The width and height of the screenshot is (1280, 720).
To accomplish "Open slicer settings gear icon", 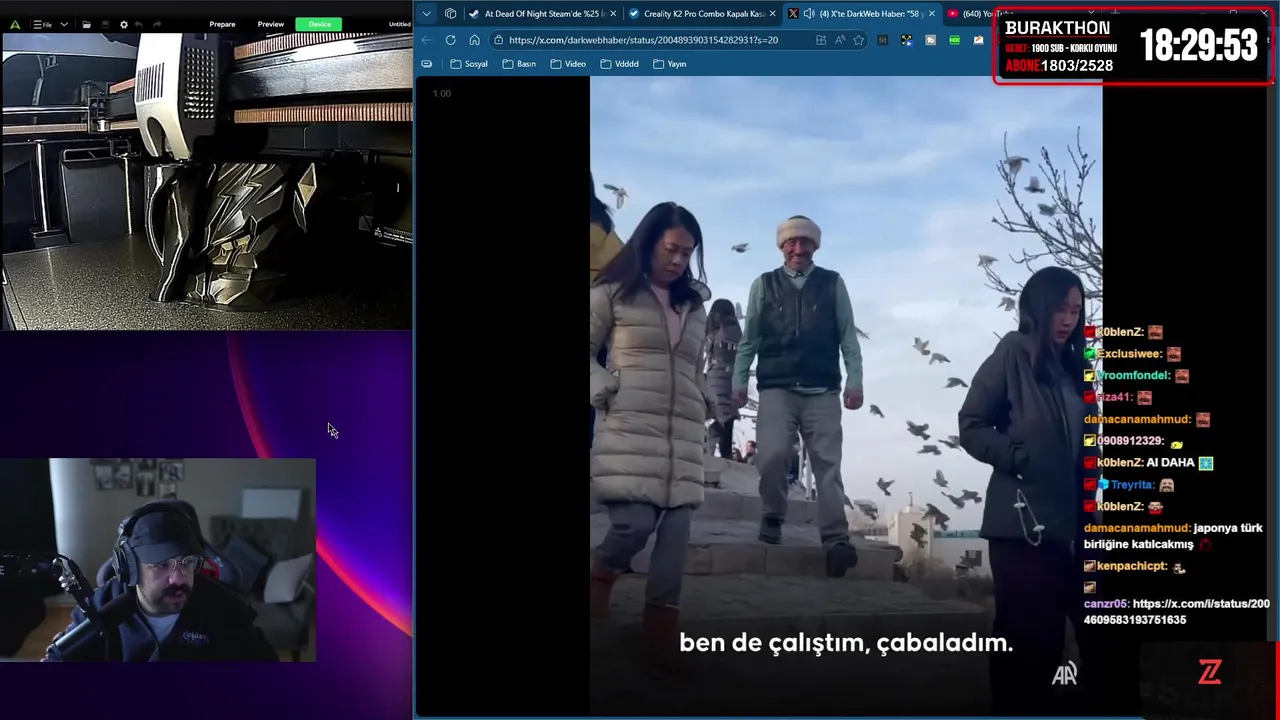I will click(x=124, y=24).
